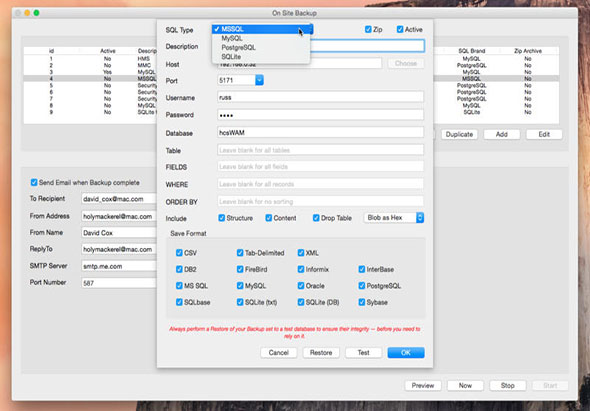The height and width of the screenshot is (411, 590).
Task: Select backup row with id 9
Action: pyautogui.click(x=90, y=112)
